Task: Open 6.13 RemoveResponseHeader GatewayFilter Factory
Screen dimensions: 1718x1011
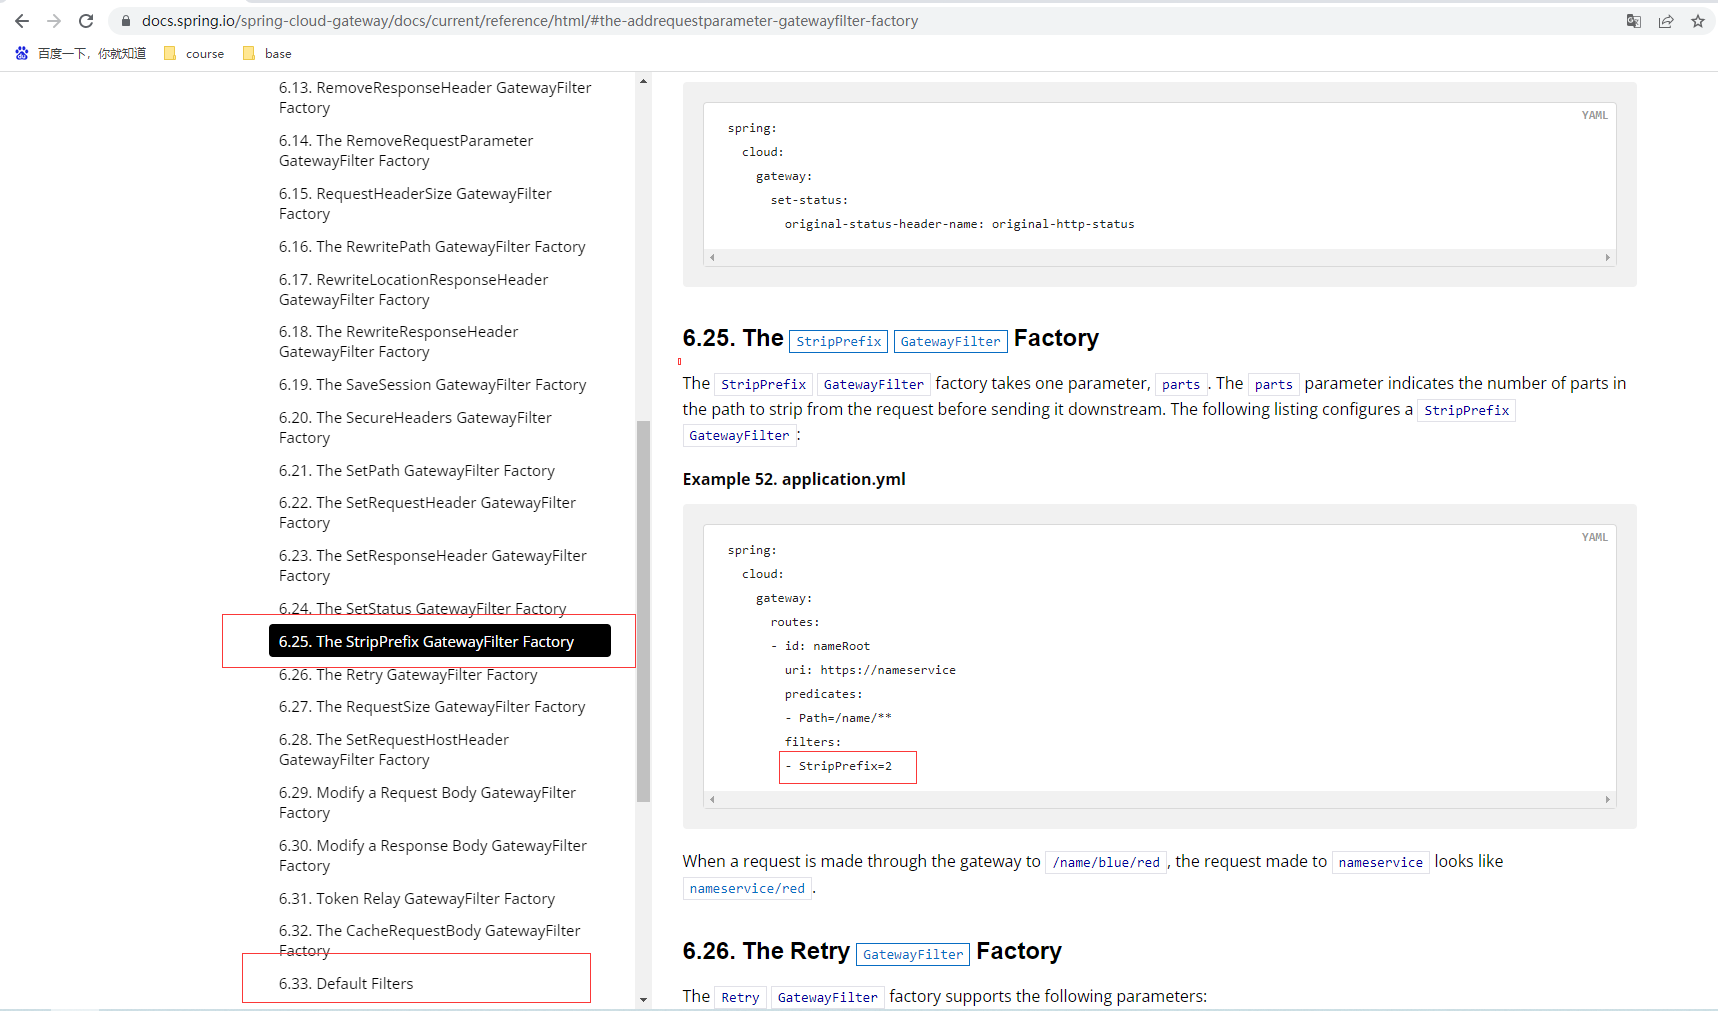Action: click(435, 98)
